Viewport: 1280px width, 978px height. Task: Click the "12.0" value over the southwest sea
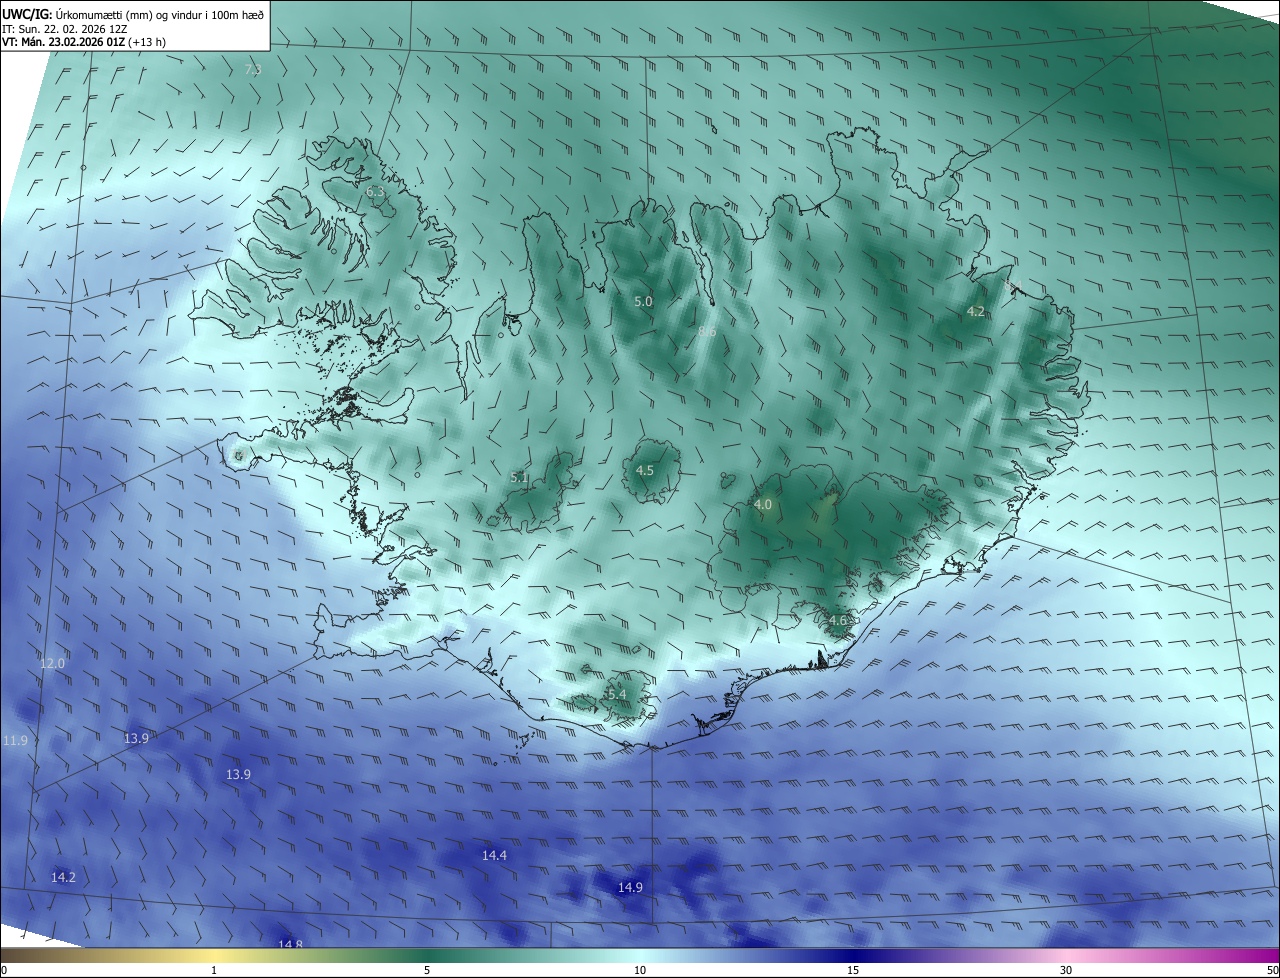[52, 663]
